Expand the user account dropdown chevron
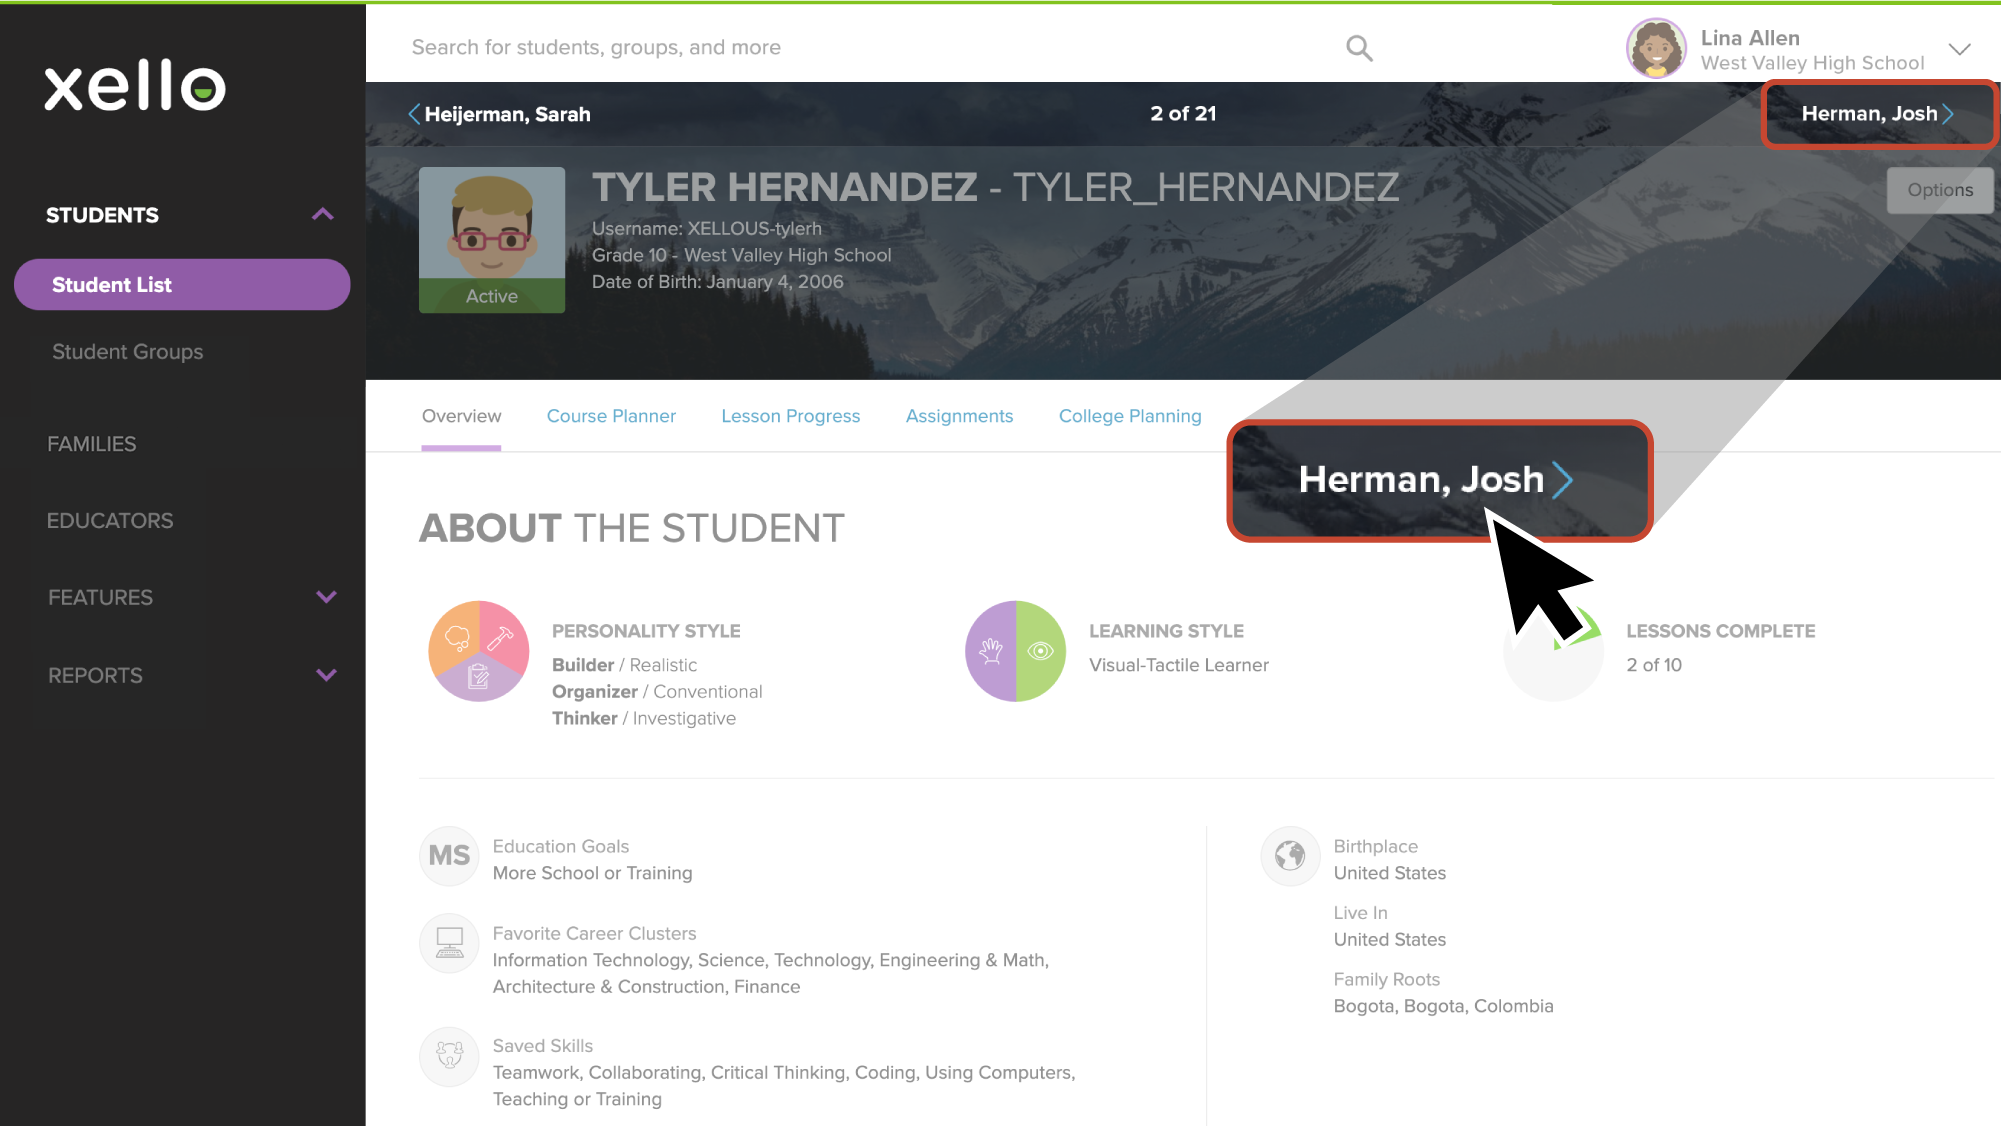This screenshot has height=1126, width=2001. point(1959,49)
